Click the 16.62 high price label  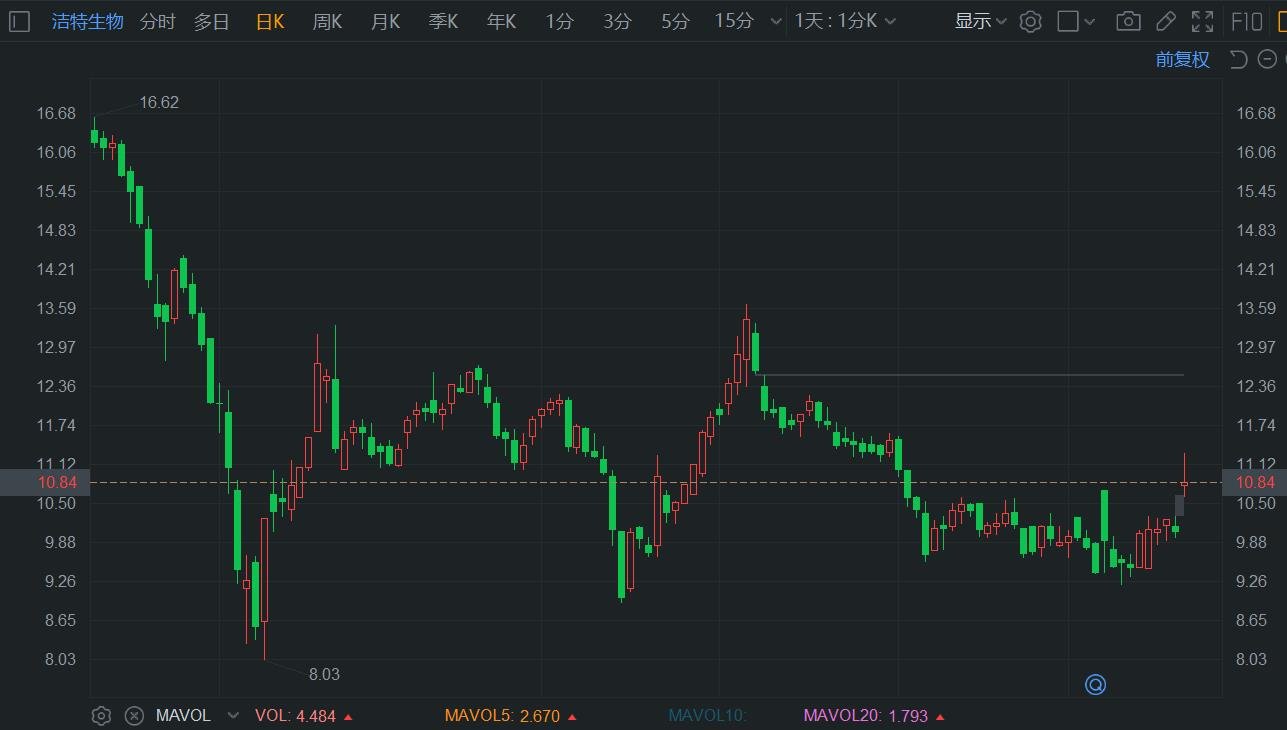pos(159,102)
